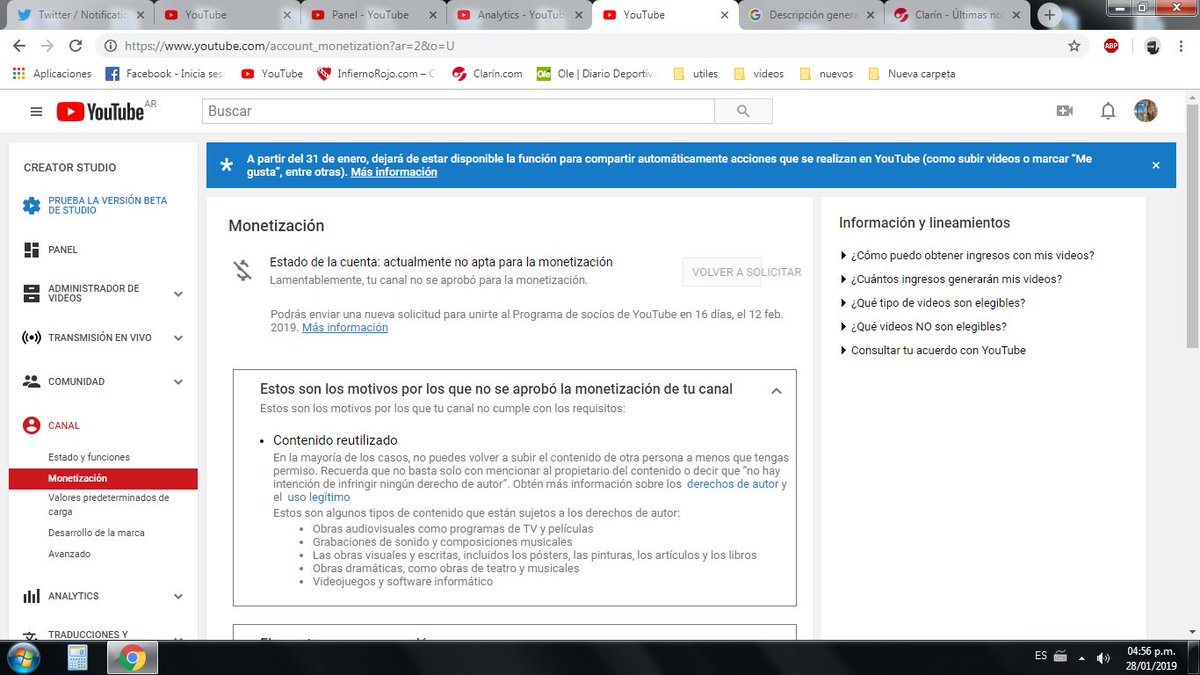Open Avanzado in the Canal menu

69,554
